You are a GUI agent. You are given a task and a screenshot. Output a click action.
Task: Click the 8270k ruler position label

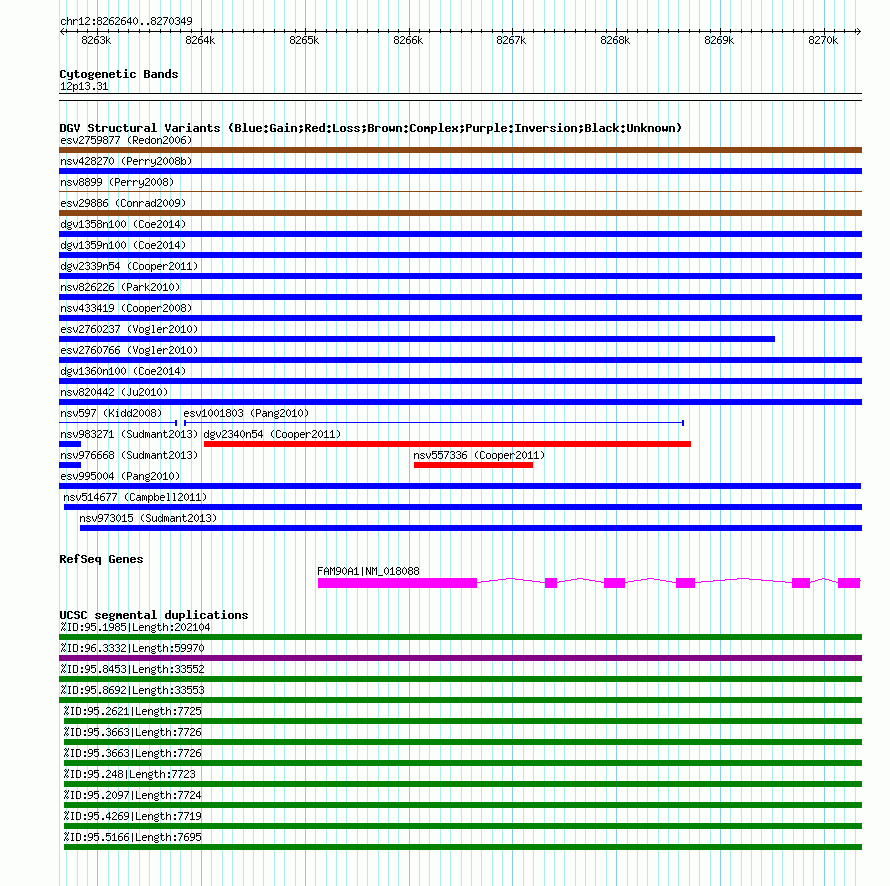pos(823,40)
